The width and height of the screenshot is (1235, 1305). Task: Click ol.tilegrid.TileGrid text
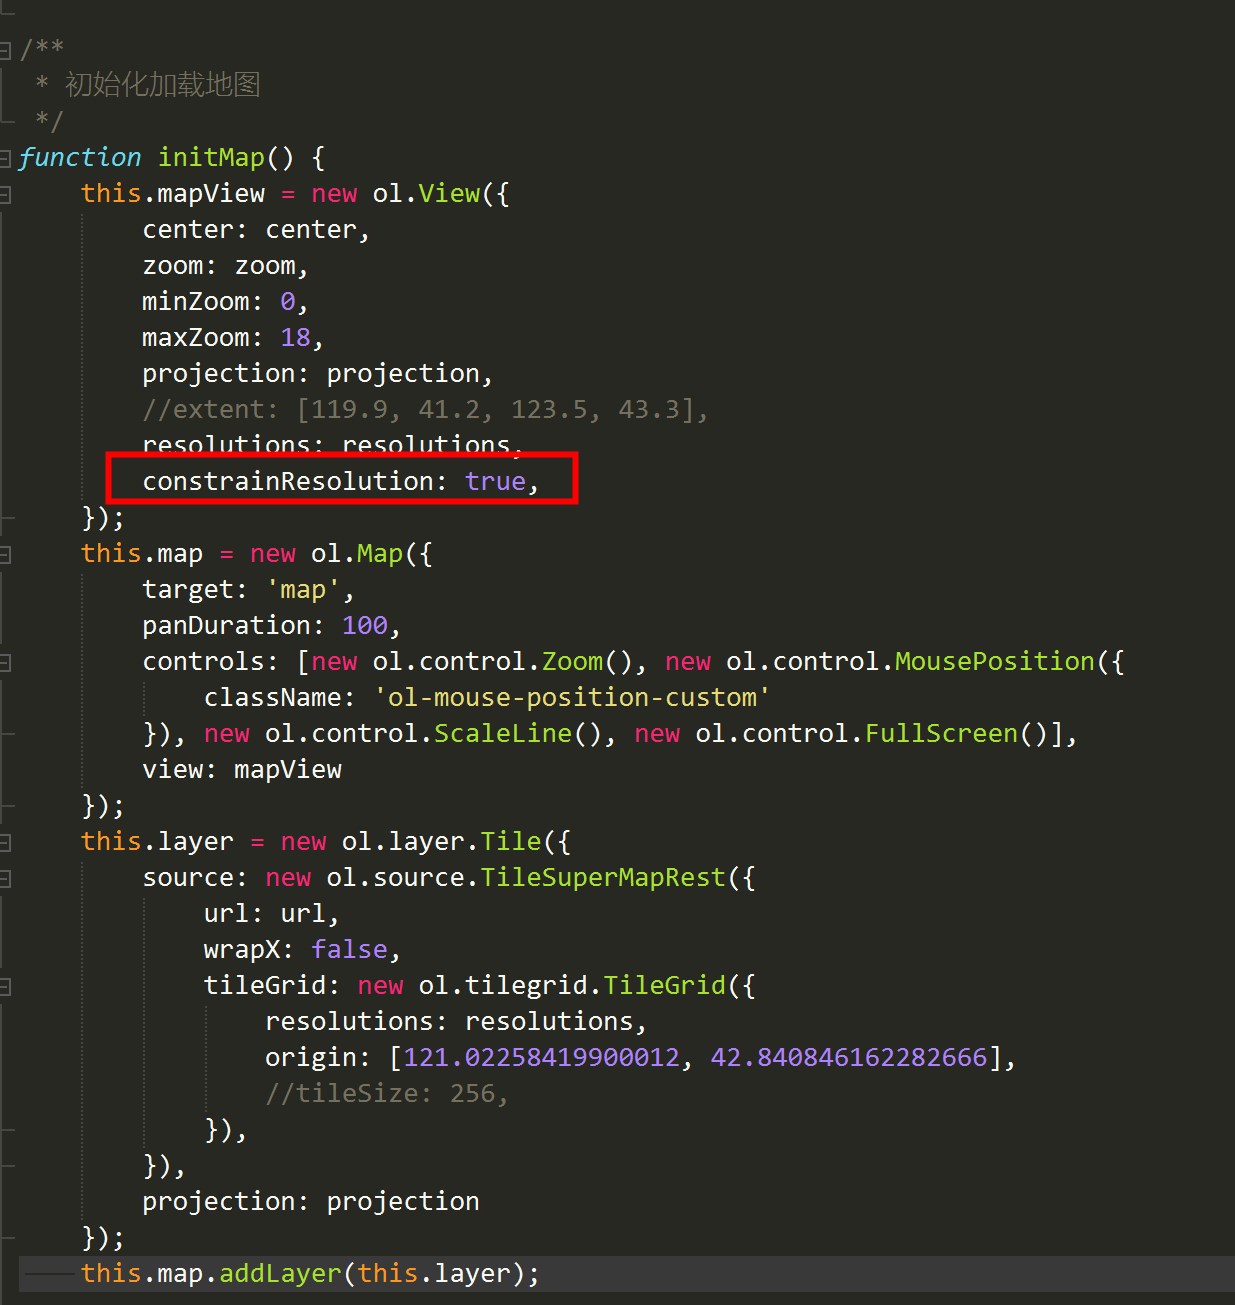(572, 985)
